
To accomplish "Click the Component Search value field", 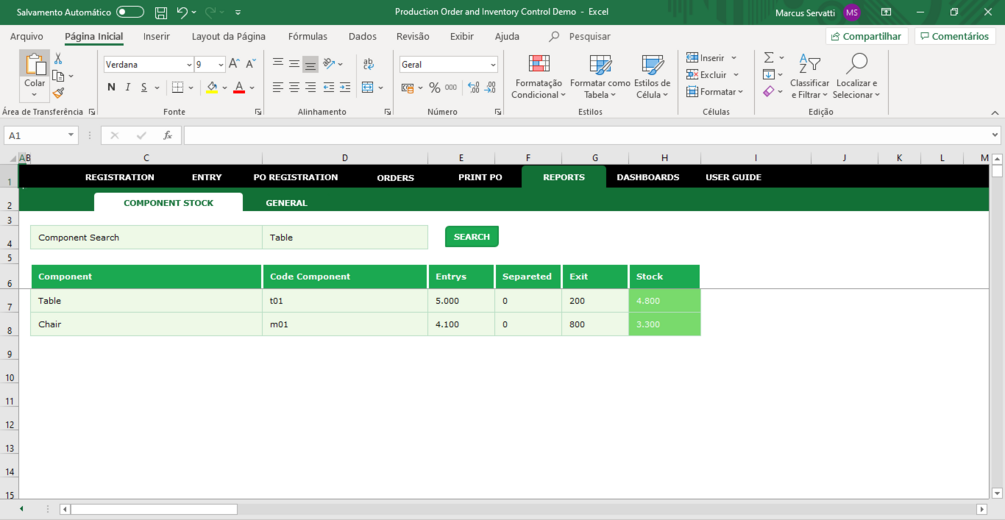I will tap(345, 237).
